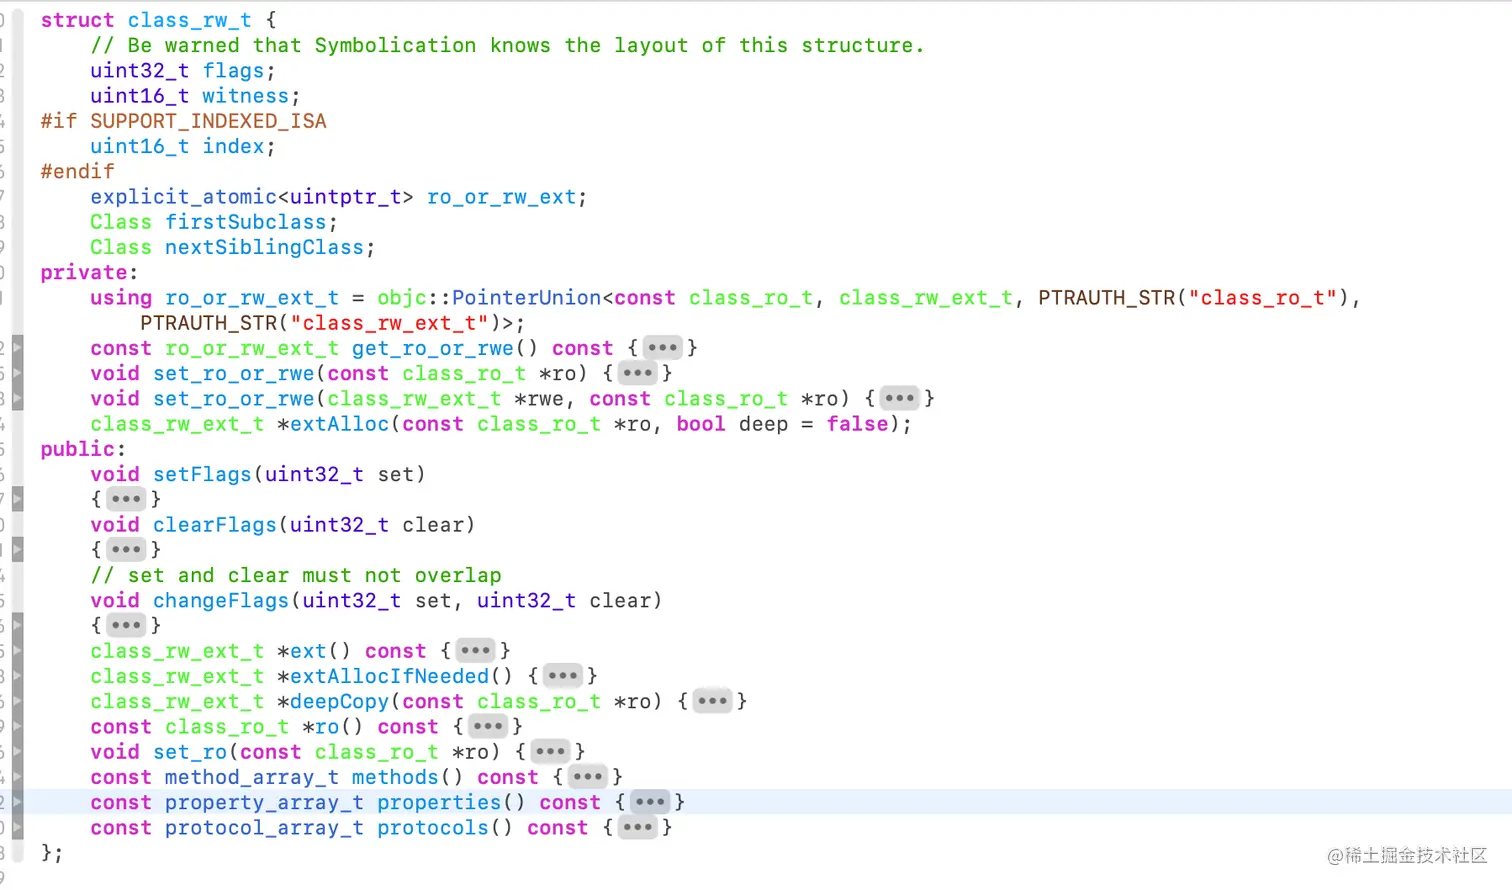Image resolution: width=1512 pixels, height=890 pixels.
Task: Click the #endif directive
Action: (77, 172)
